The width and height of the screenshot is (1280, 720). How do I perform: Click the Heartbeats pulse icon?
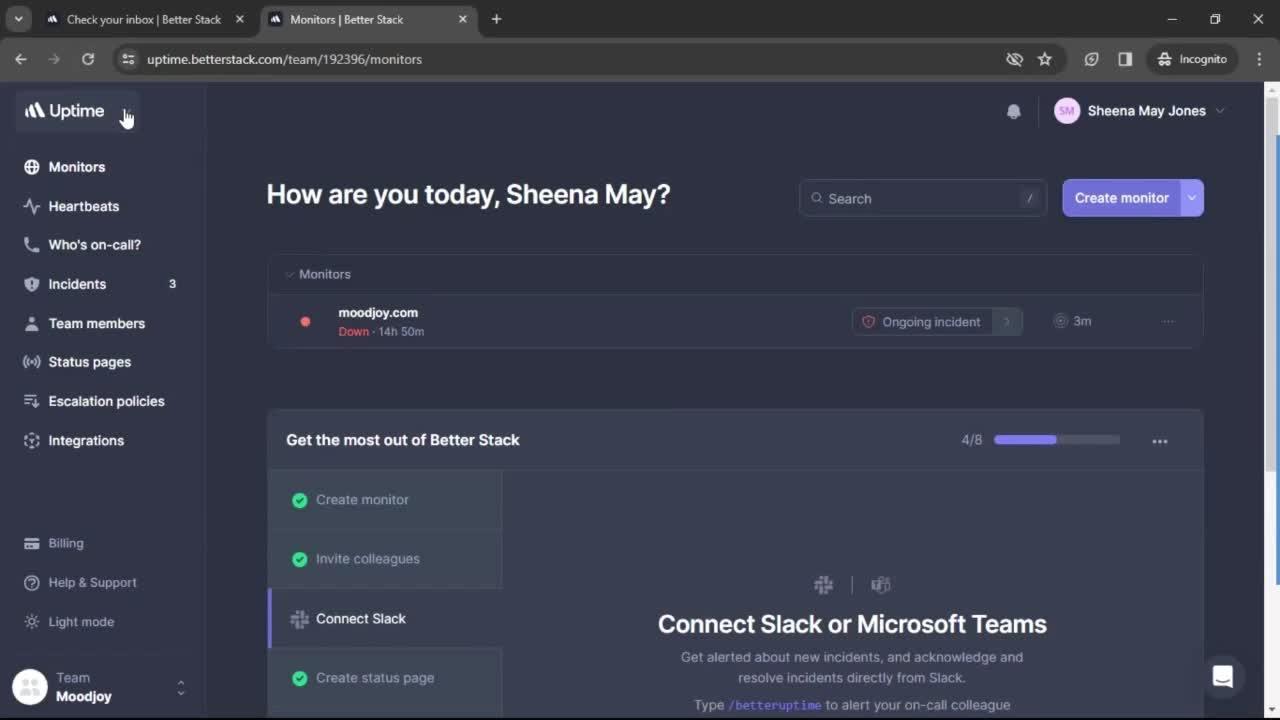pos(32,206)
